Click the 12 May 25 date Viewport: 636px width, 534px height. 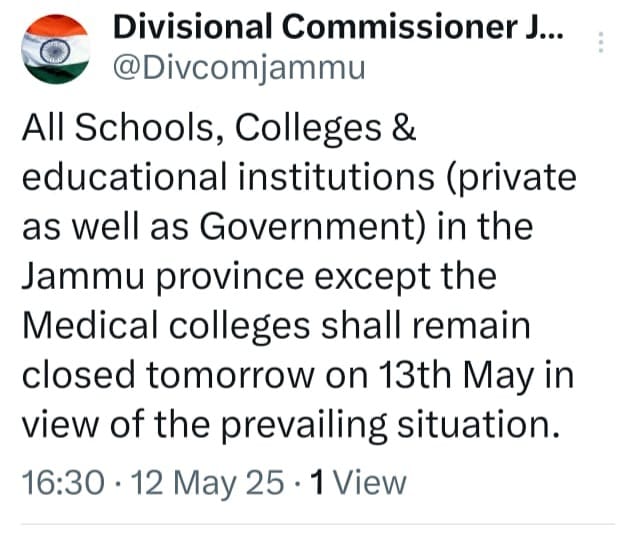coord(200,483)
